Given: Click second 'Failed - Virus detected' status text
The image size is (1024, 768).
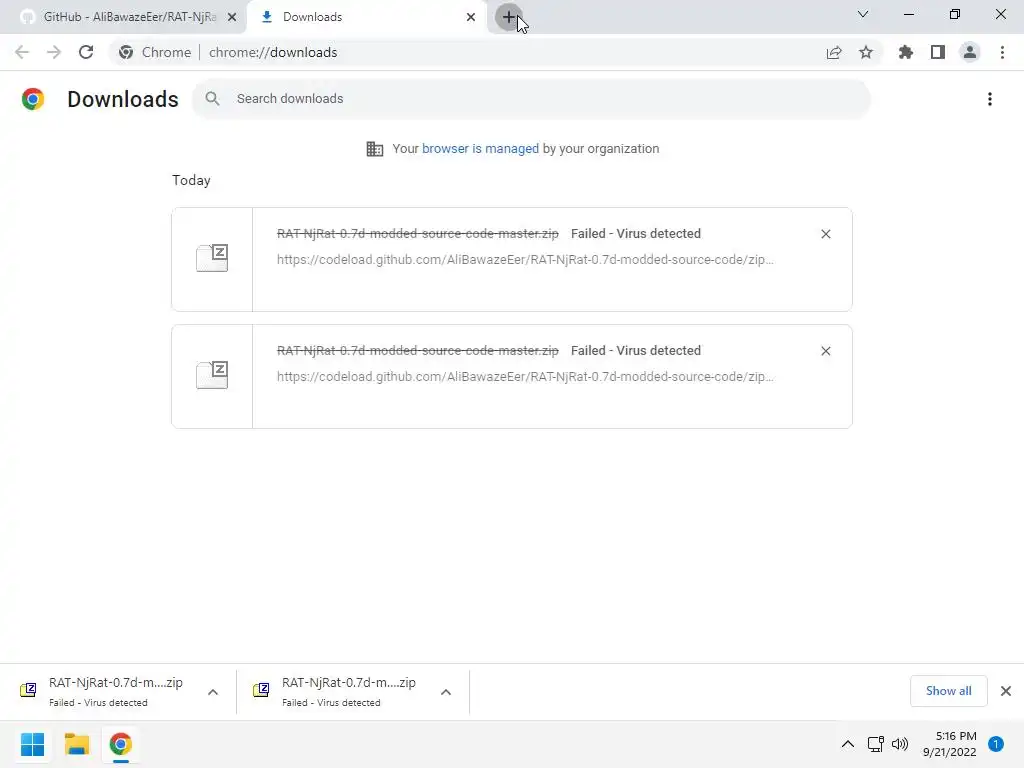Looking at the screenshot, I should click(635, 351).
